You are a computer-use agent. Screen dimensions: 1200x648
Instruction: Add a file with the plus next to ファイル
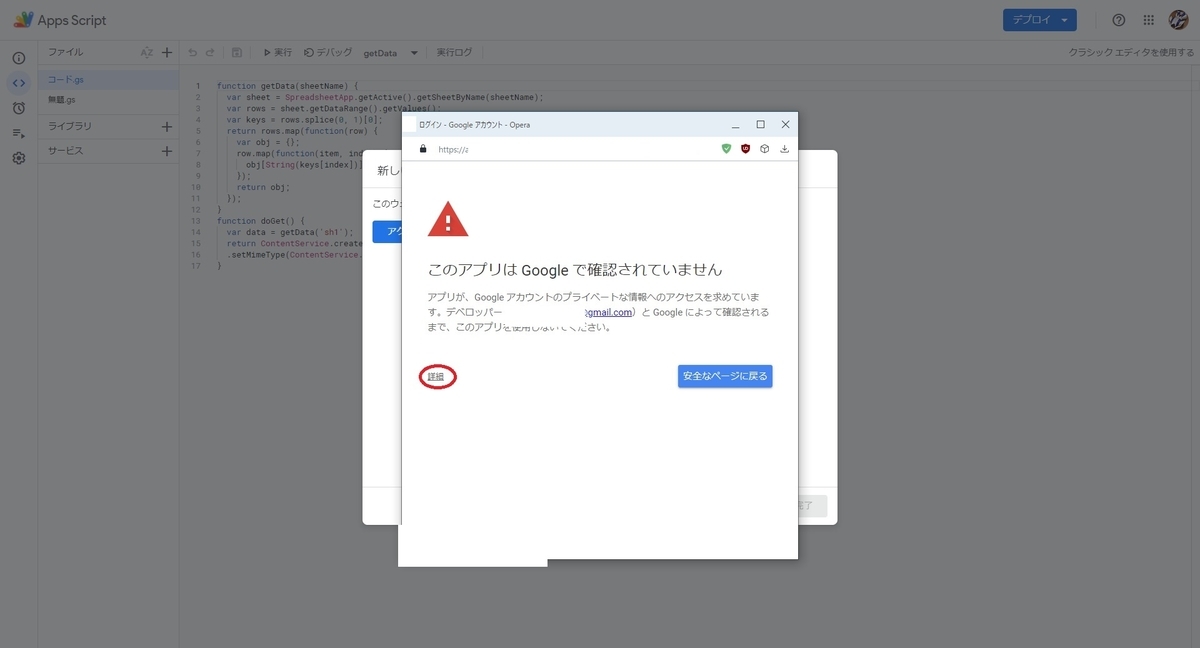coord(167,52)
